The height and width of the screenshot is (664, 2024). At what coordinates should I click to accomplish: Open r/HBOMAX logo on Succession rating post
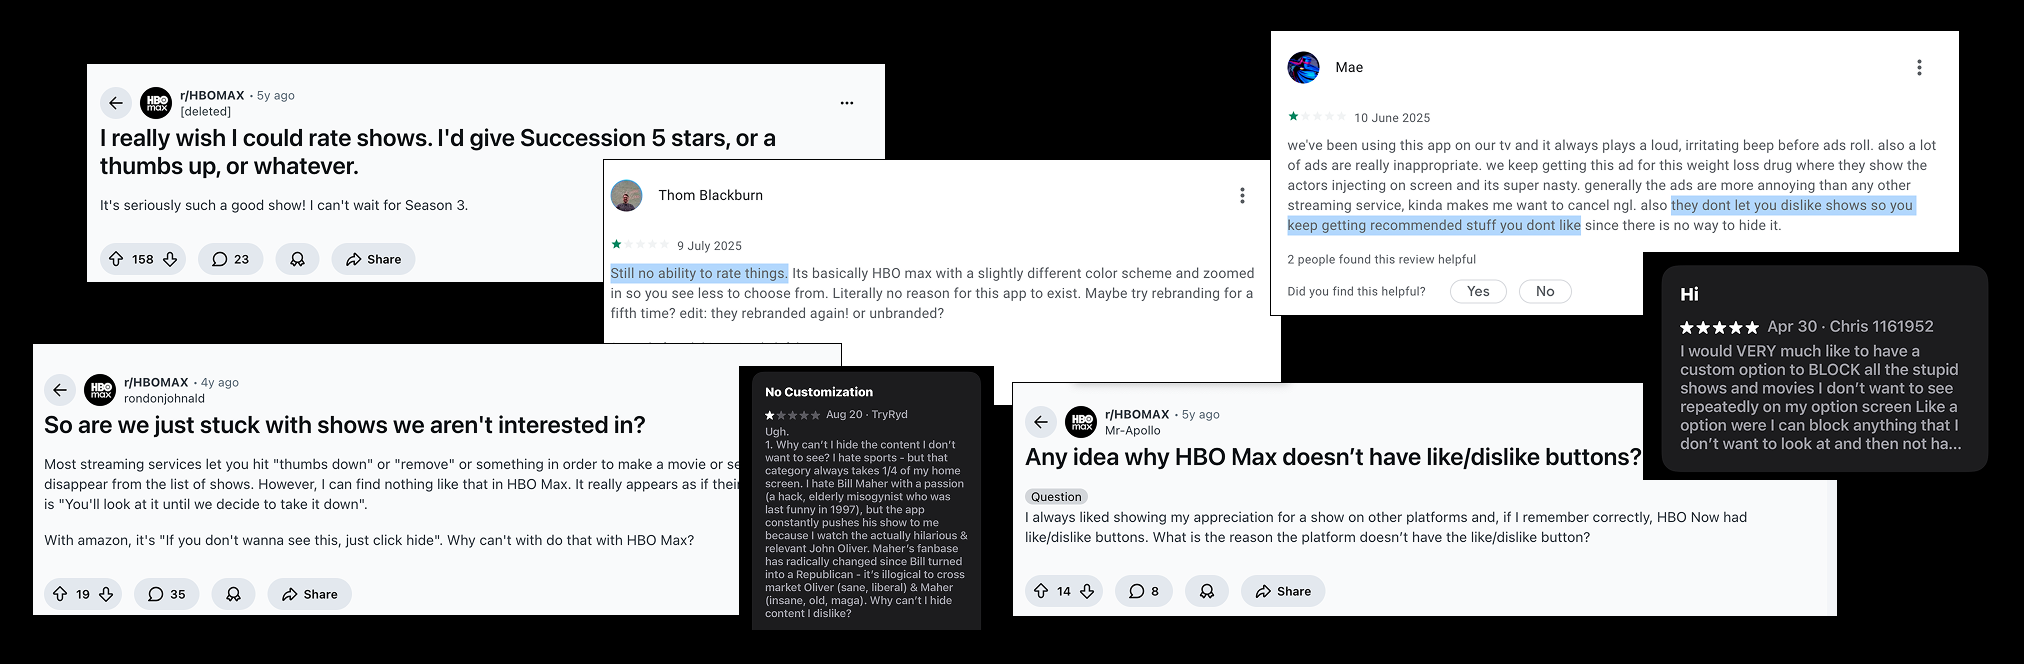tap(156, 103)
